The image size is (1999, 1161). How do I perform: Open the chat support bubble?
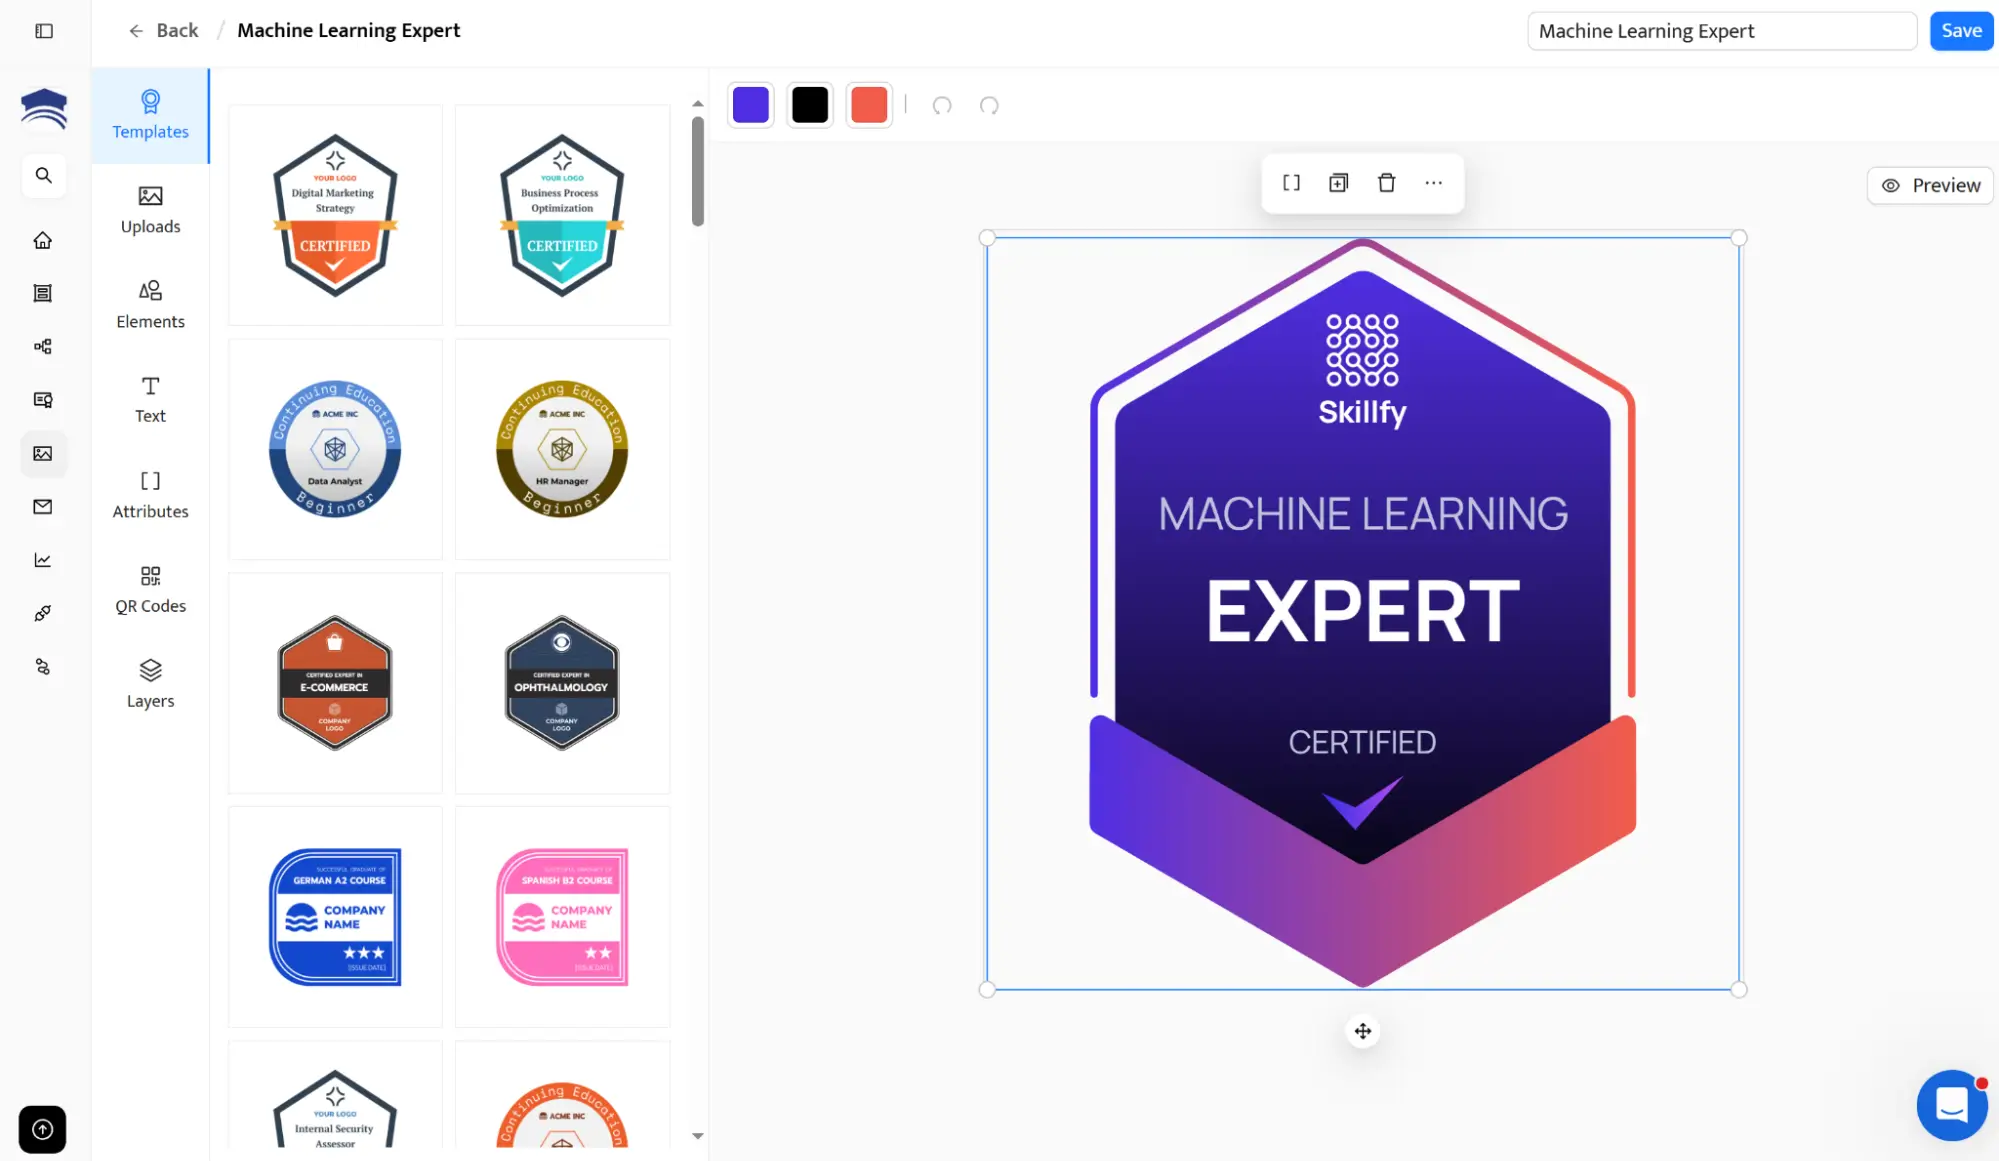[1951, 1105]
